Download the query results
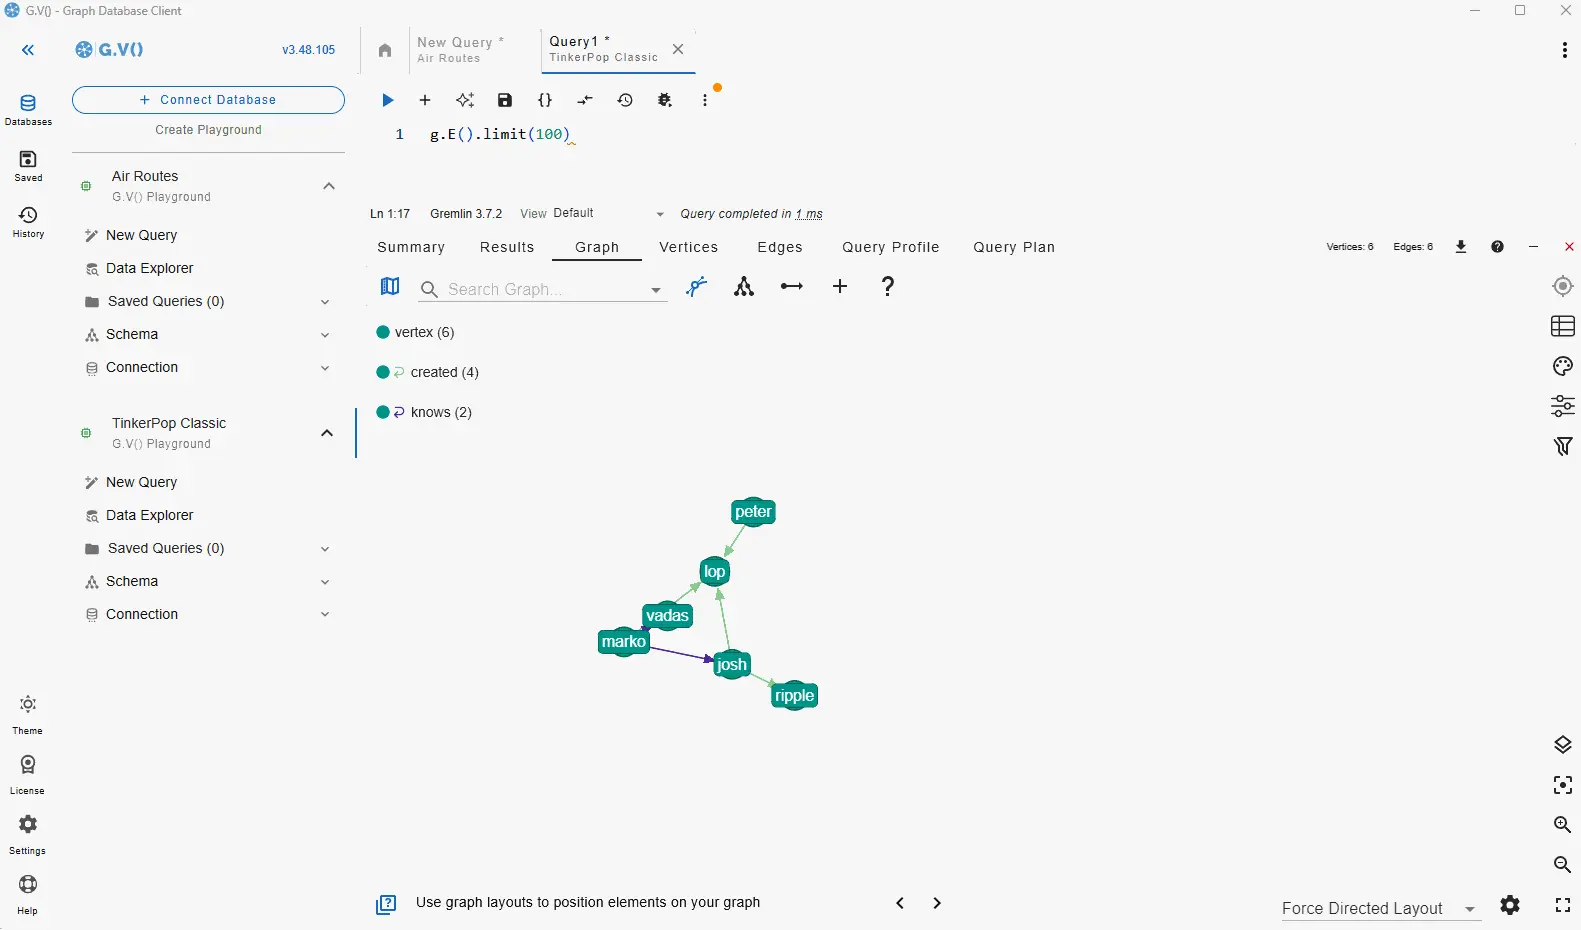This screenshot has height=930, width=1581. [x=1461, y=247]
